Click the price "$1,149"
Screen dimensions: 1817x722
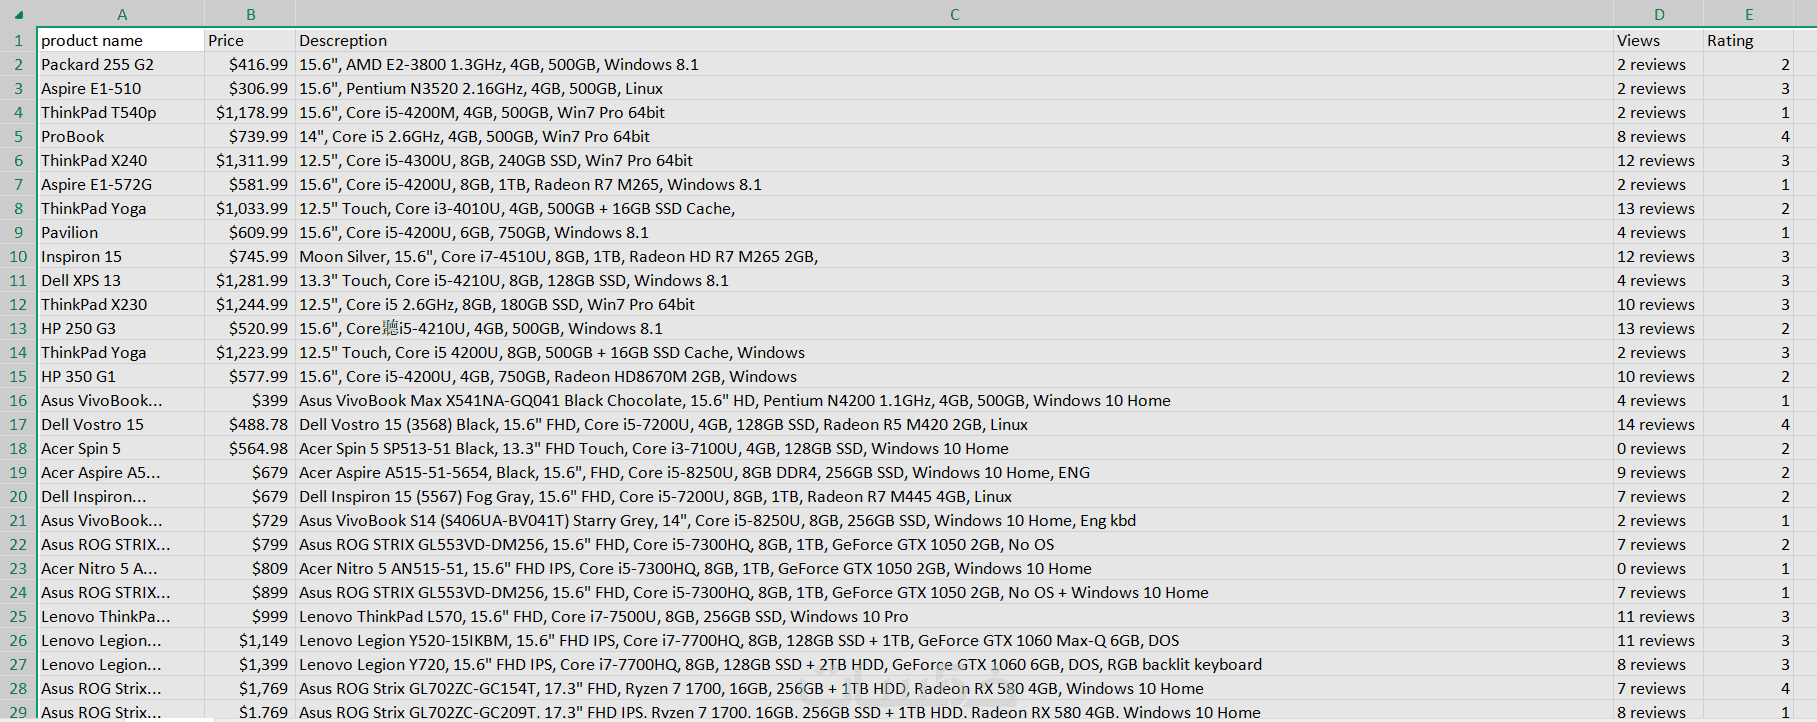pyautogui.click(x=250, y=640)
